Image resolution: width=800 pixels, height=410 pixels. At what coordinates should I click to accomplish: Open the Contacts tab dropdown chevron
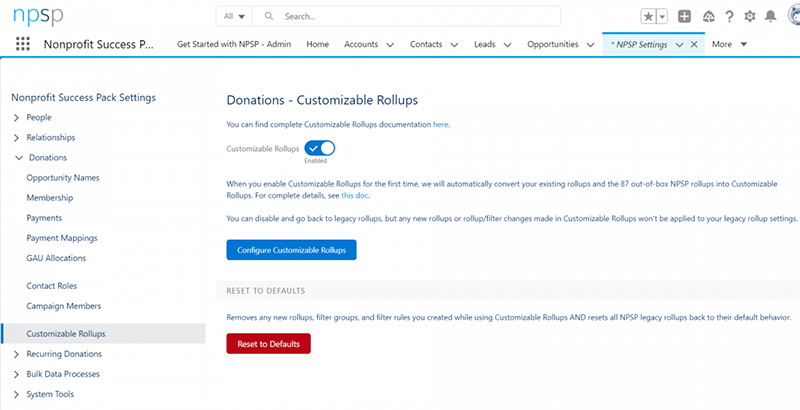[454, 45]
